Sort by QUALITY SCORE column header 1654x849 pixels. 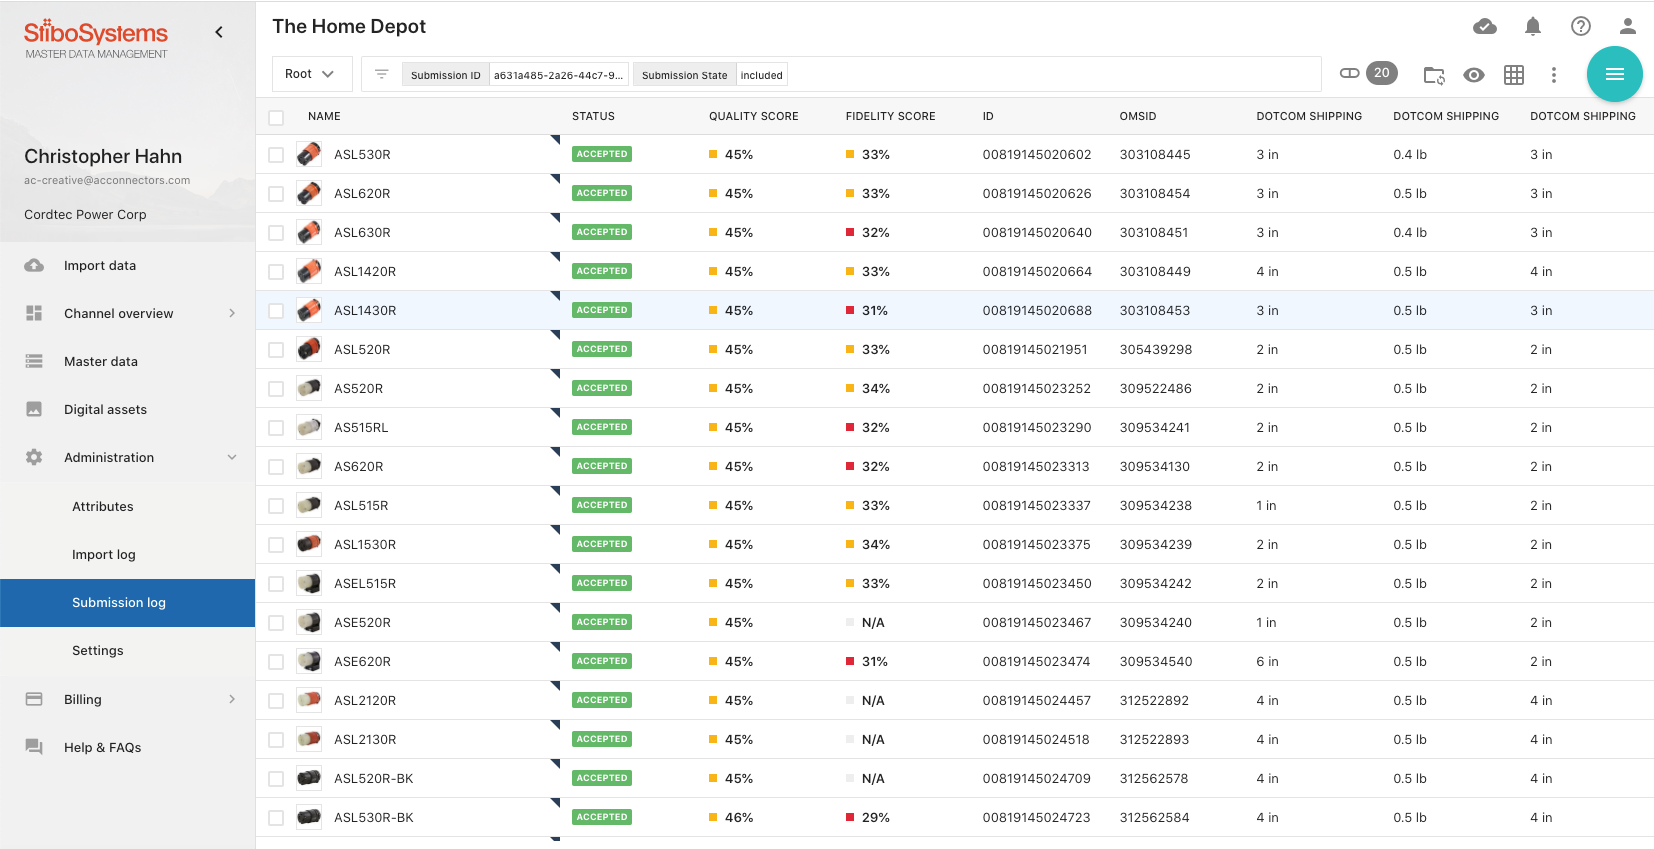coord(754,116)
